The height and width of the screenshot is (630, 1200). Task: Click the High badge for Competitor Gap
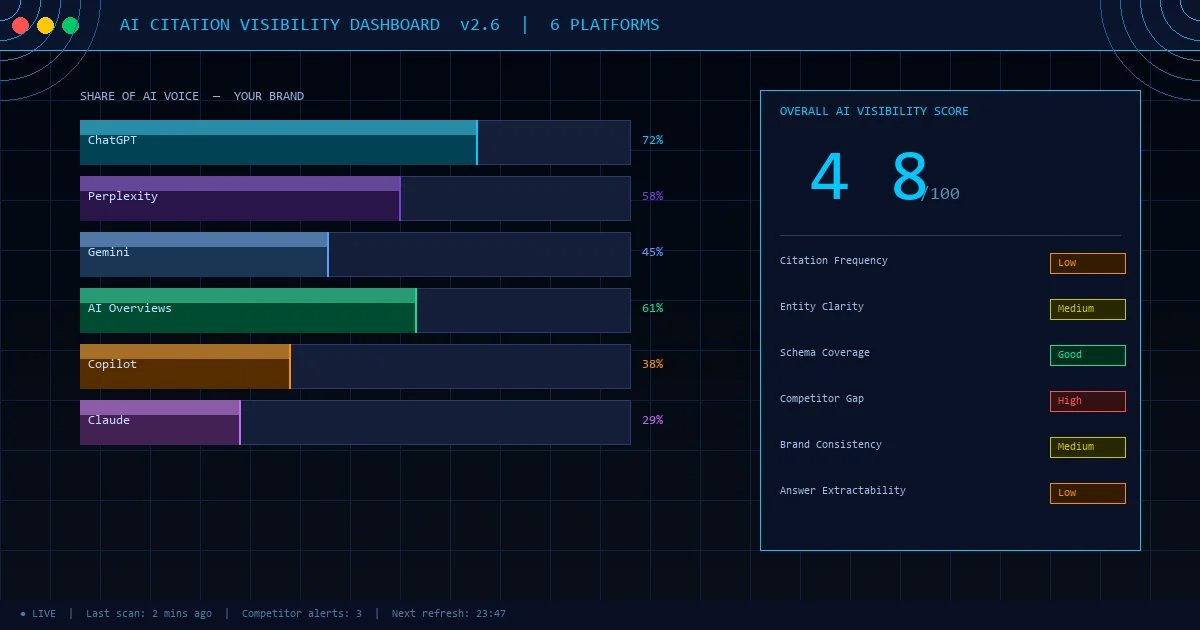1088,401
